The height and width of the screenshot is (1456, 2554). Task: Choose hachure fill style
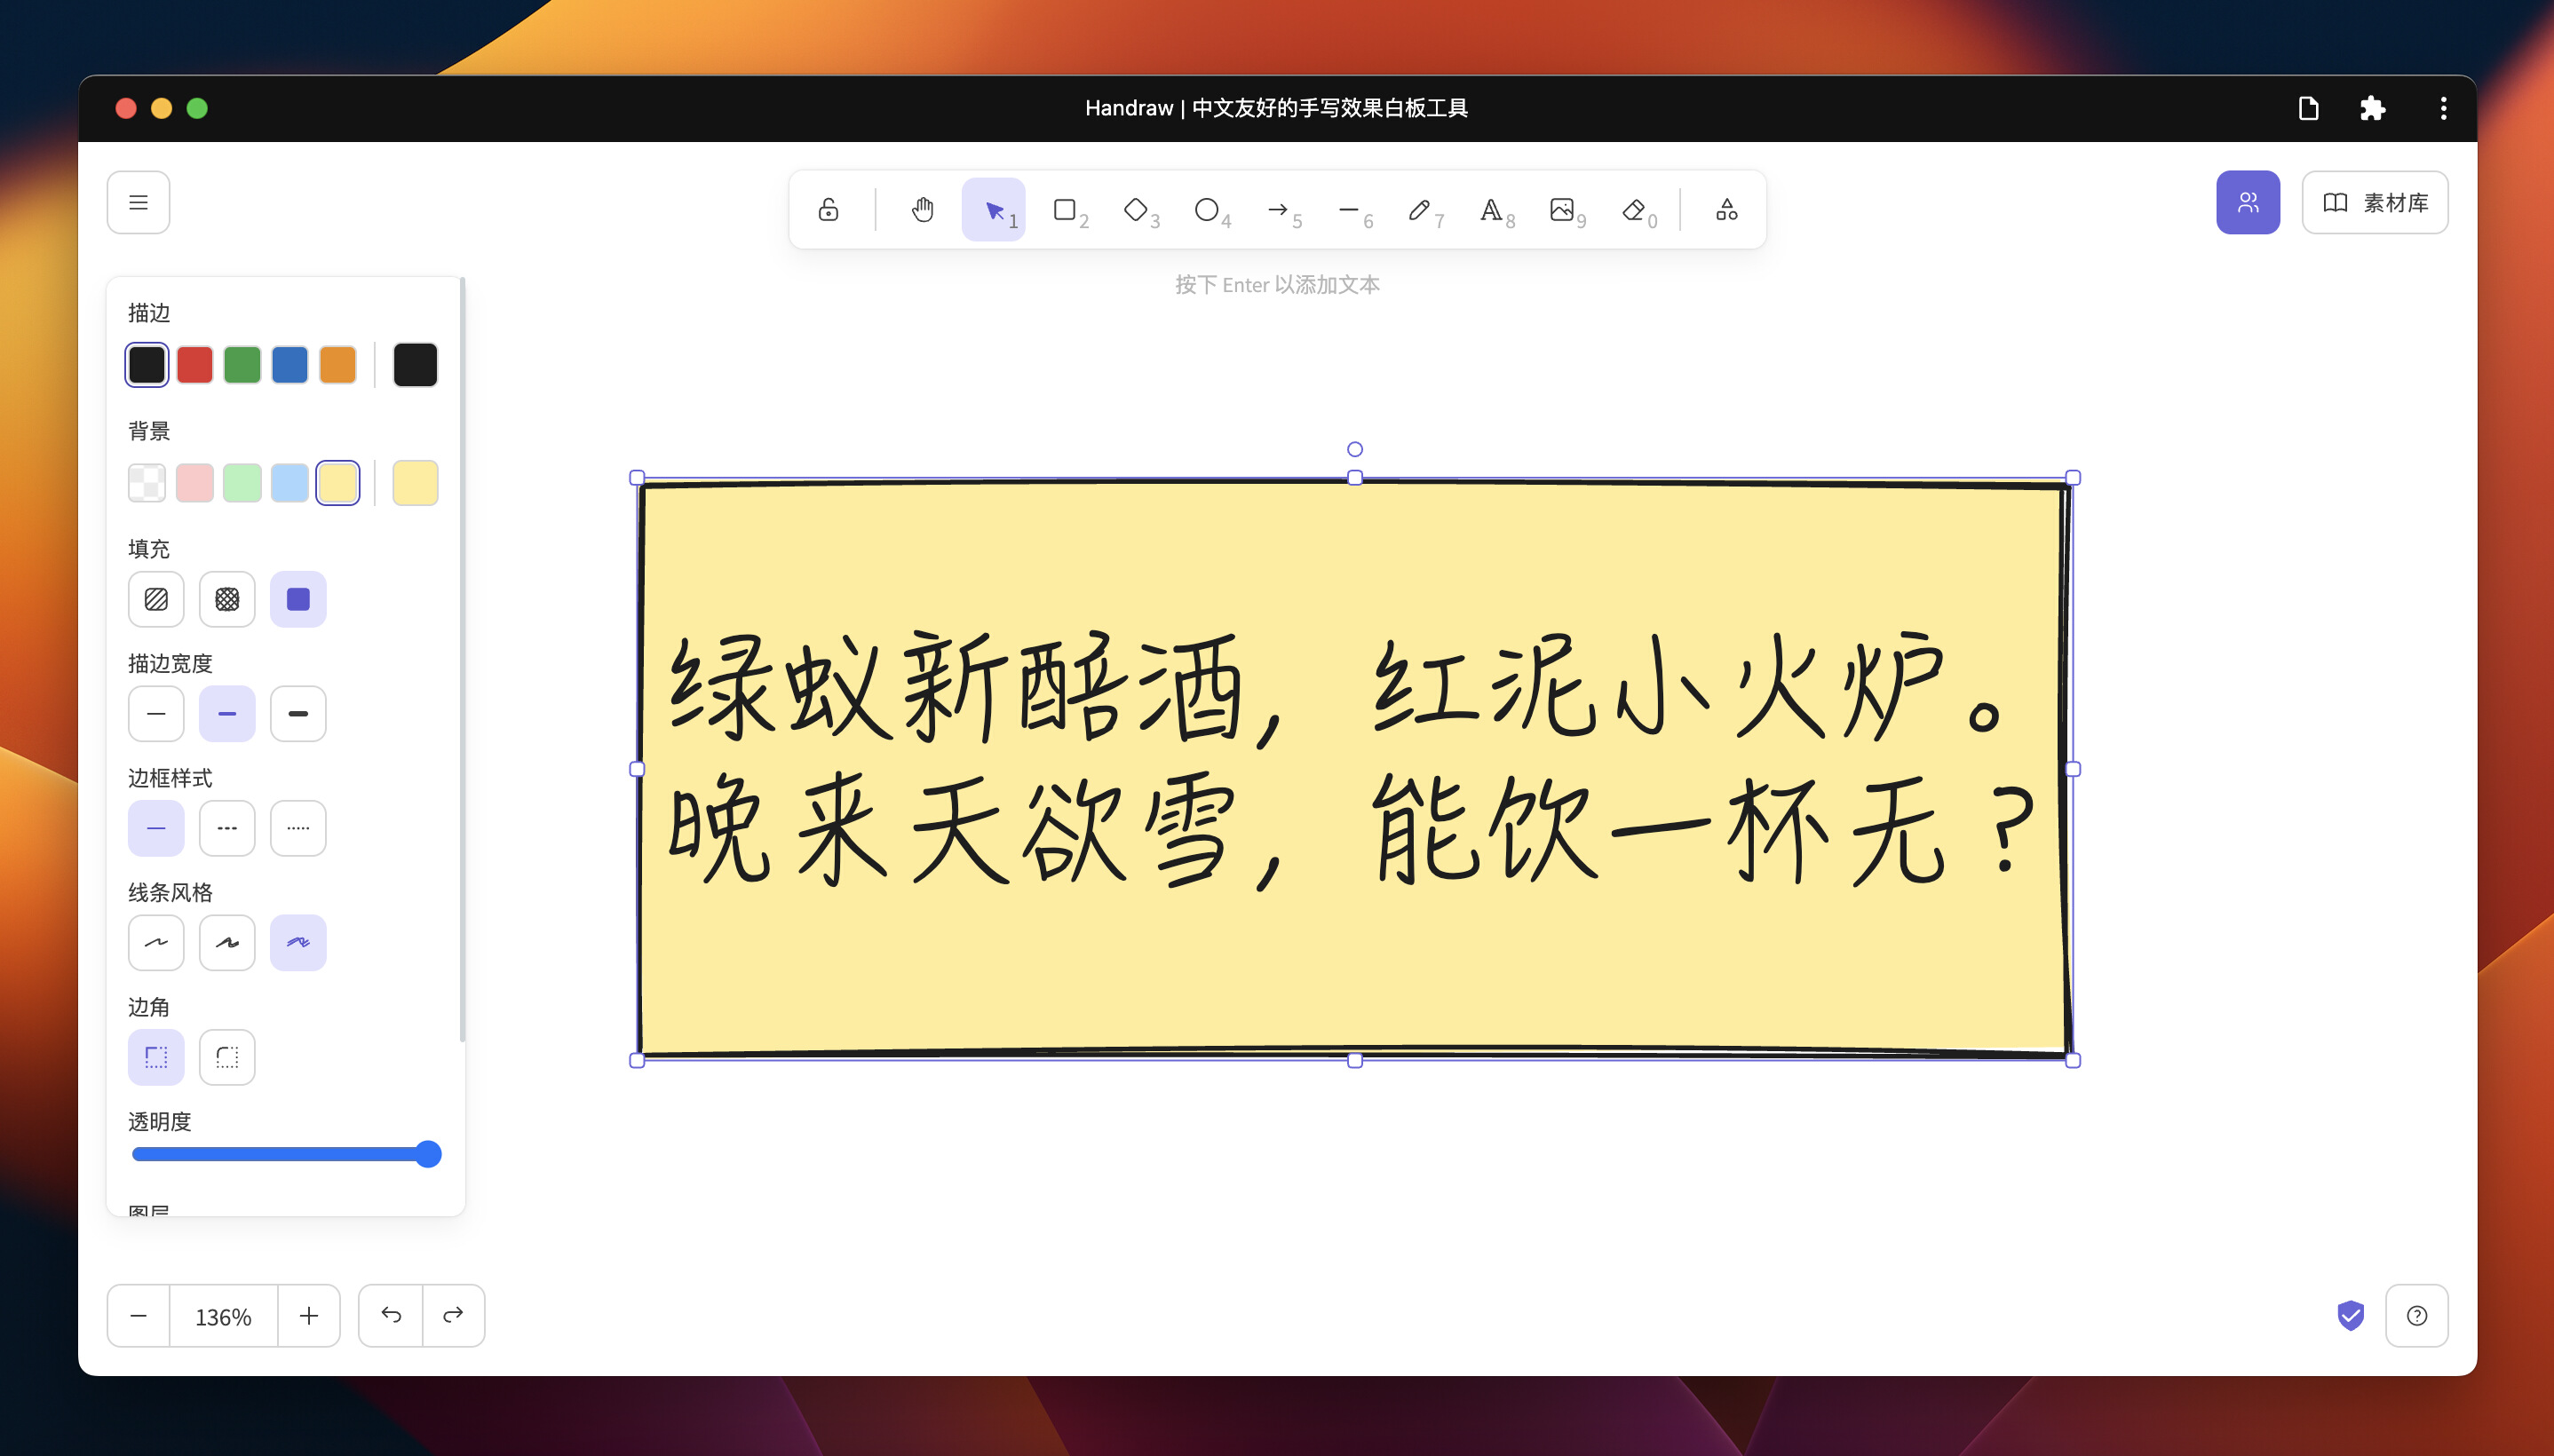[x=156, y=599]
